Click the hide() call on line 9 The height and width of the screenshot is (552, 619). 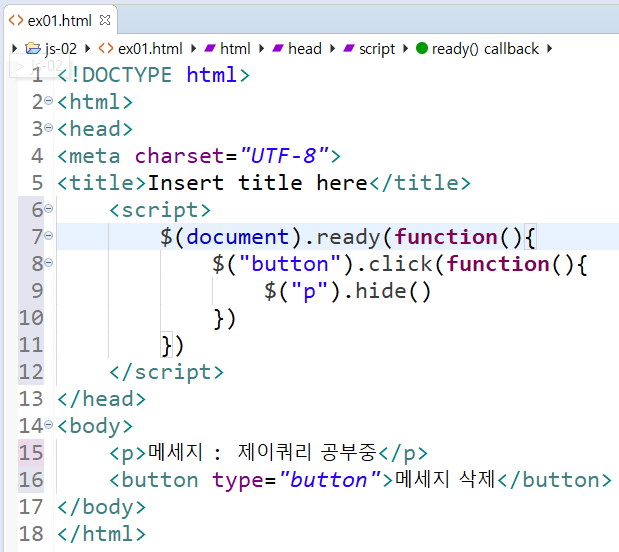pos(393,291)
